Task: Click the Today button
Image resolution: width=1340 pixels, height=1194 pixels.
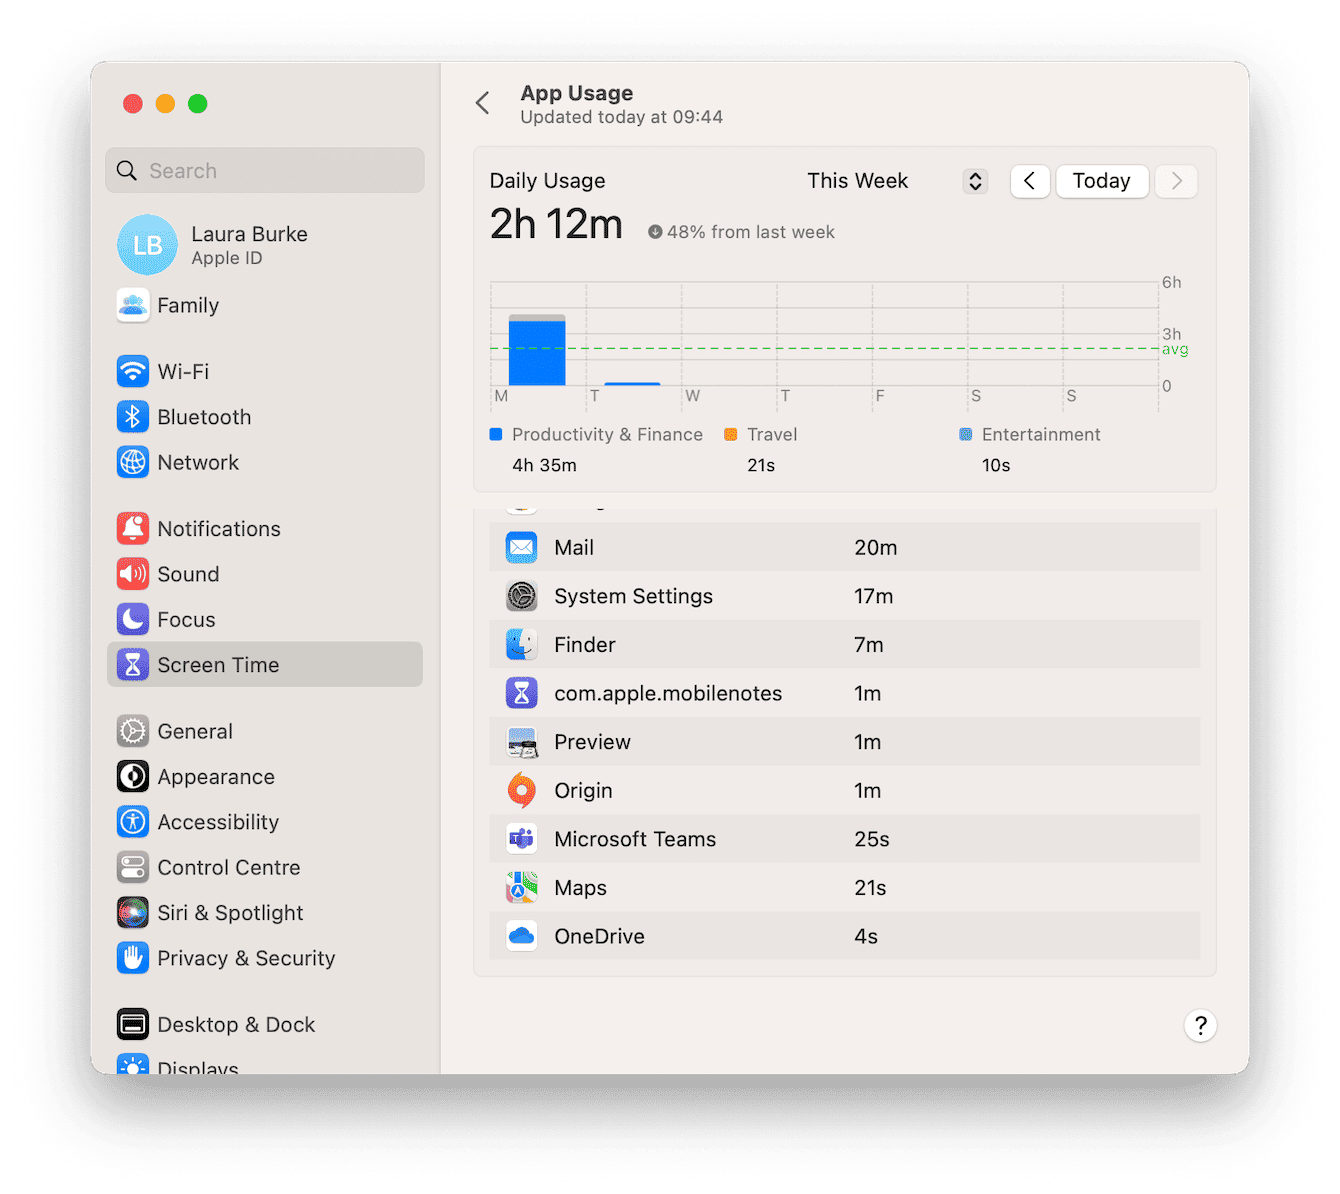Action: pos(1102,181)
